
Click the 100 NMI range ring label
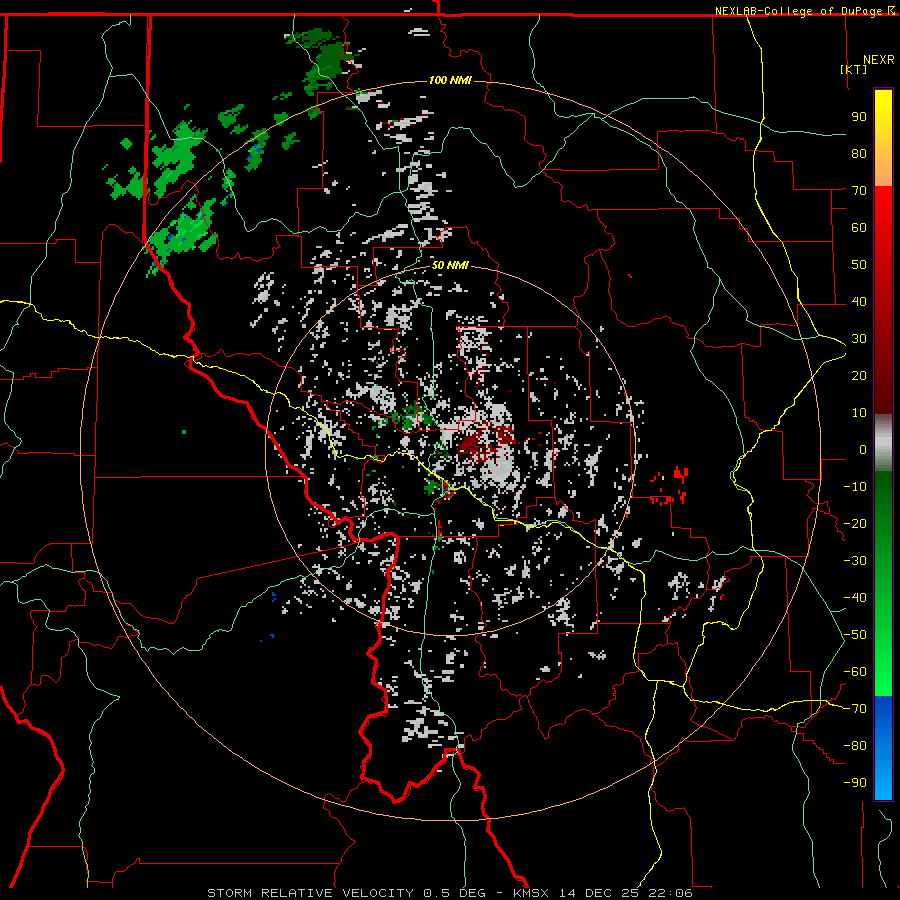point(450,80)
